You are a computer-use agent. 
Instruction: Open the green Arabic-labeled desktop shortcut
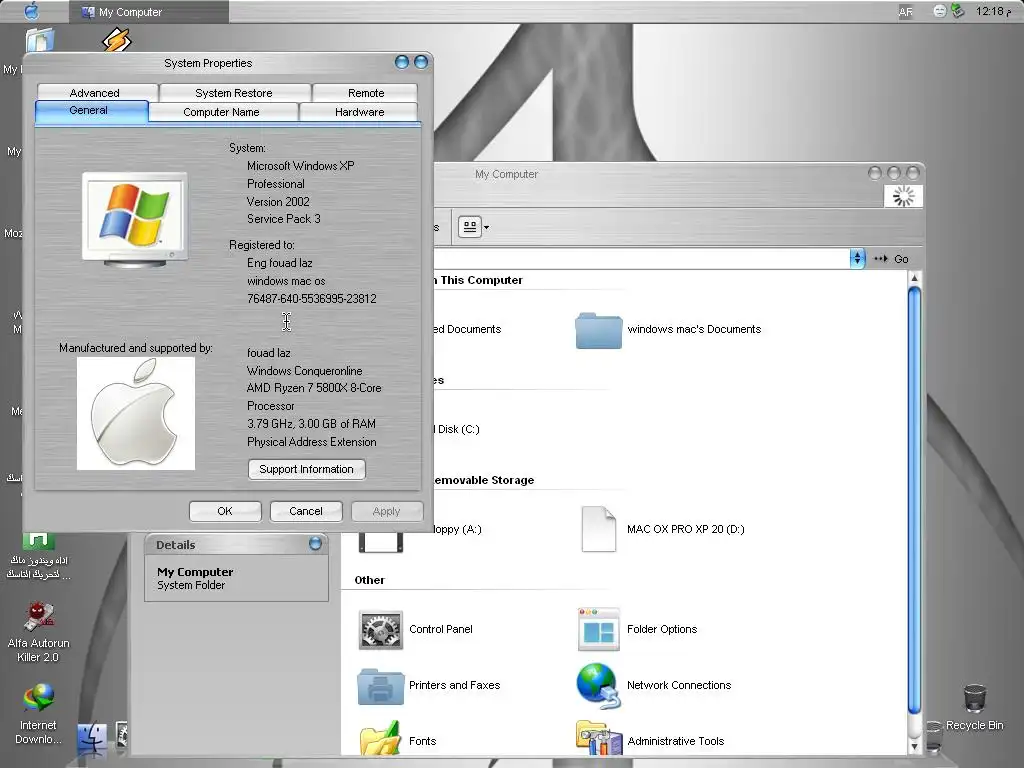[39, 541]
